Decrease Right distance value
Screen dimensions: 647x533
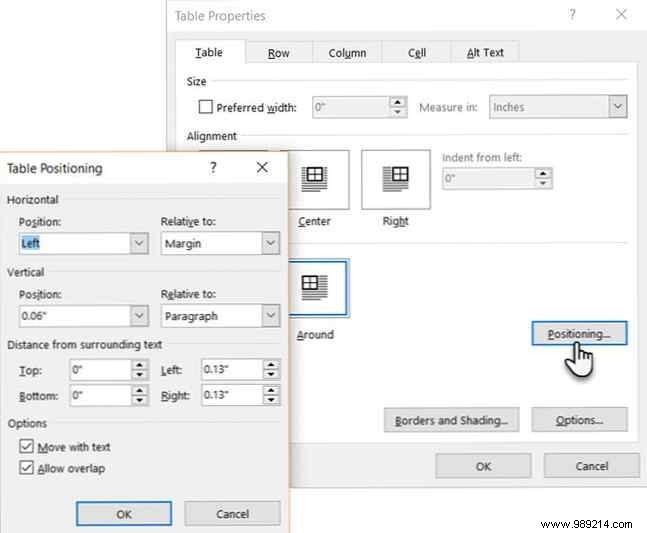tap(271, 400)
